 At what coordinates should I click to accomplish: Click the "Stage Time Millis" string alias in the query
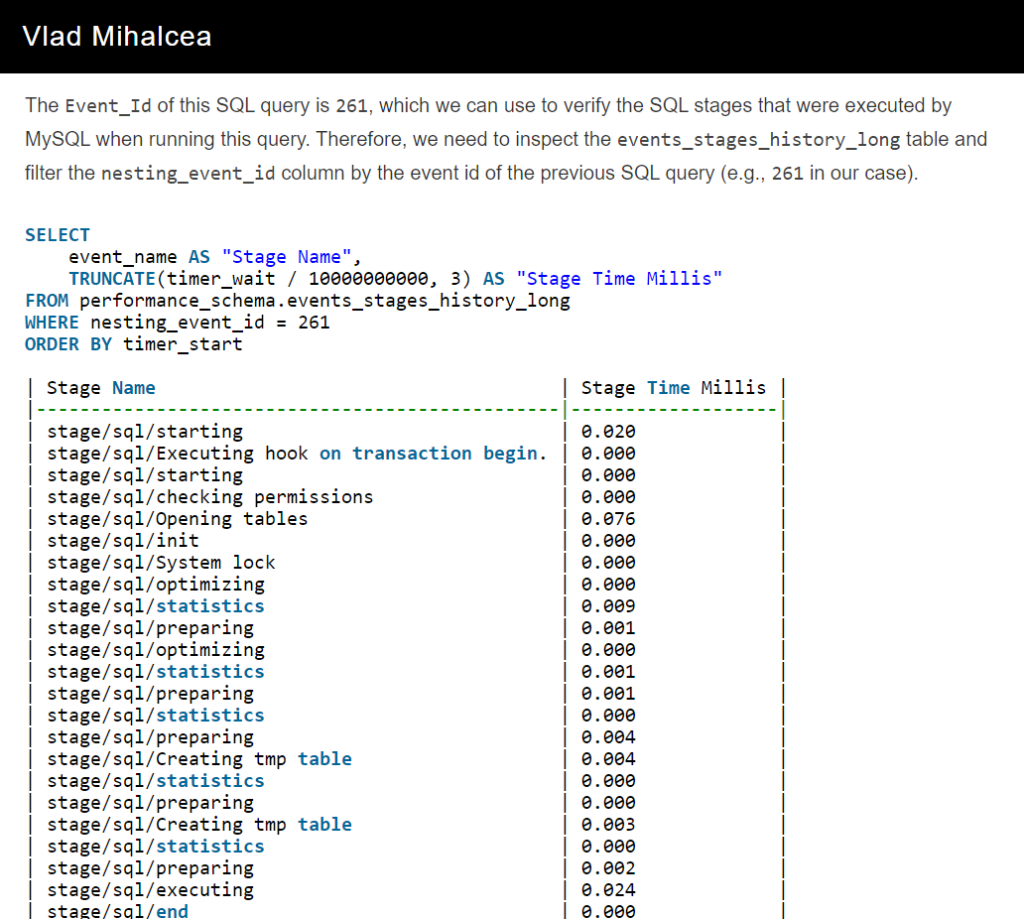(x=618, y=278)
